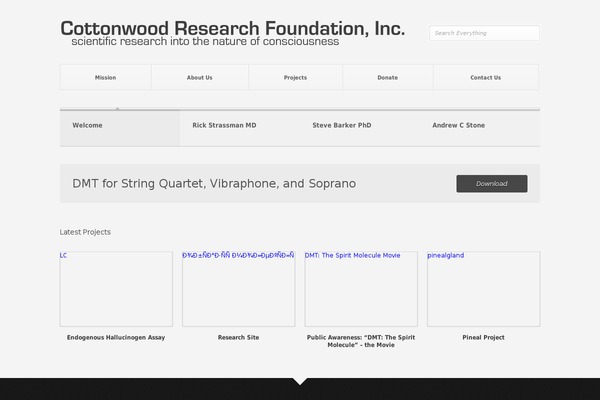Viewport: 600px width, 400px height.
Task: Open the pinealgland project thumbnail
Action: [484, 289]
